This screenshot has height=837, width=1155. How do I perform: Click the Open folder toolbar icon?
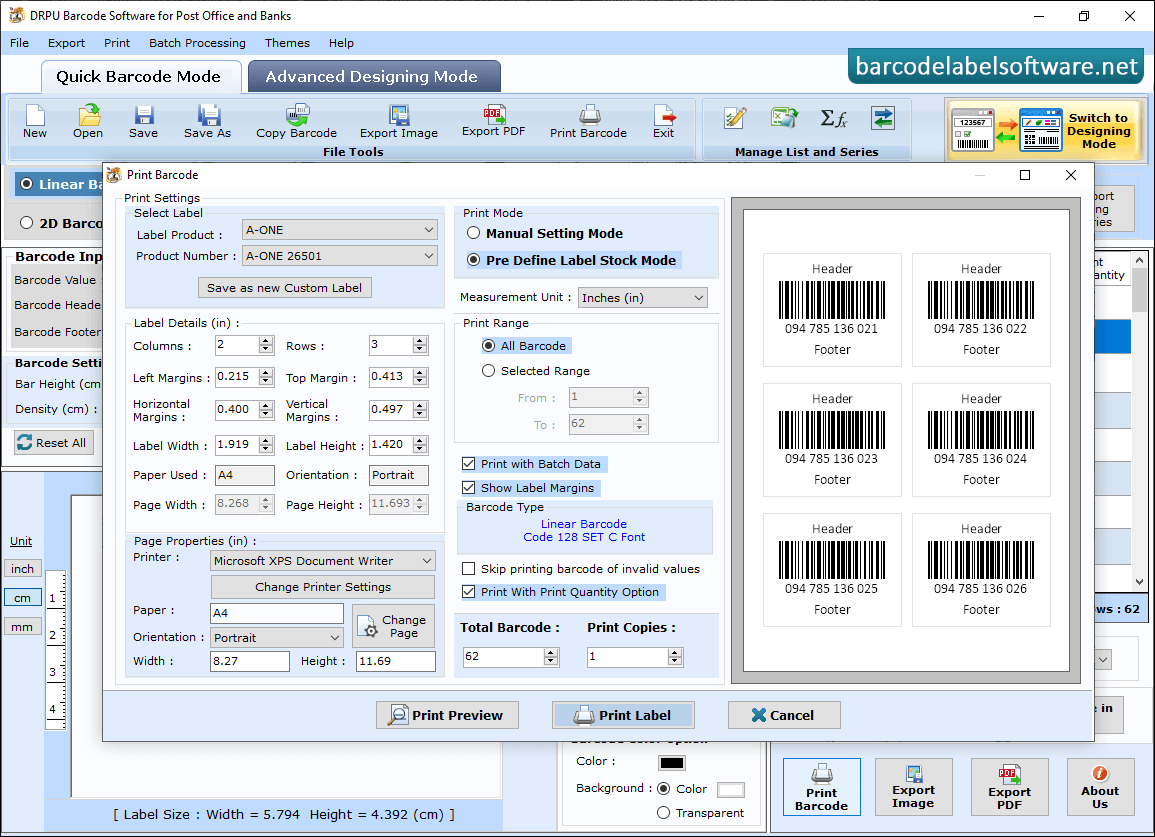(88, 122)
